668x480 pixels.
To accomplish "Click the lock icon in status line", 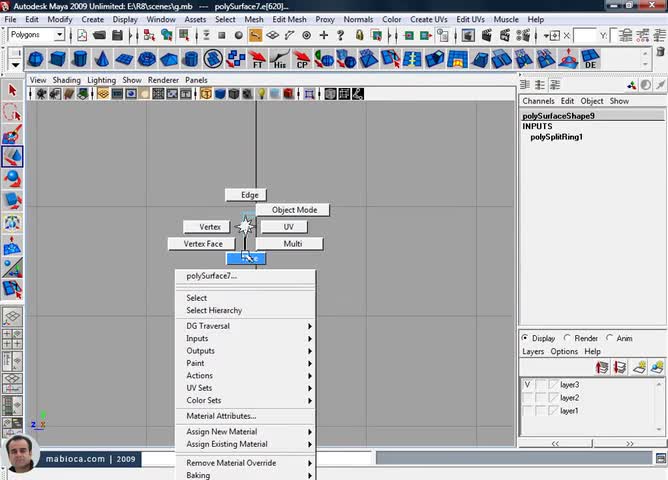I will pos(359,35).
